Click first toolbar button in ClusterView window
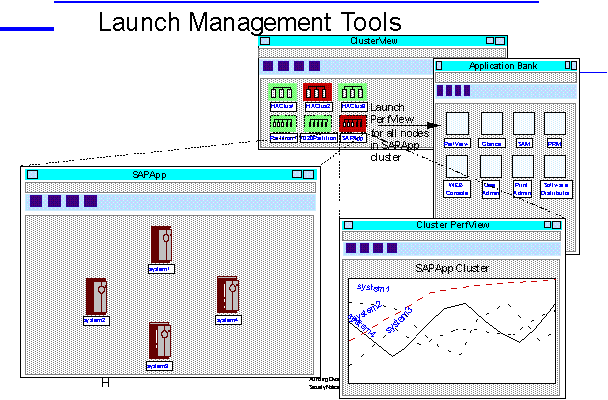The image size is (608, 400). 268,66
